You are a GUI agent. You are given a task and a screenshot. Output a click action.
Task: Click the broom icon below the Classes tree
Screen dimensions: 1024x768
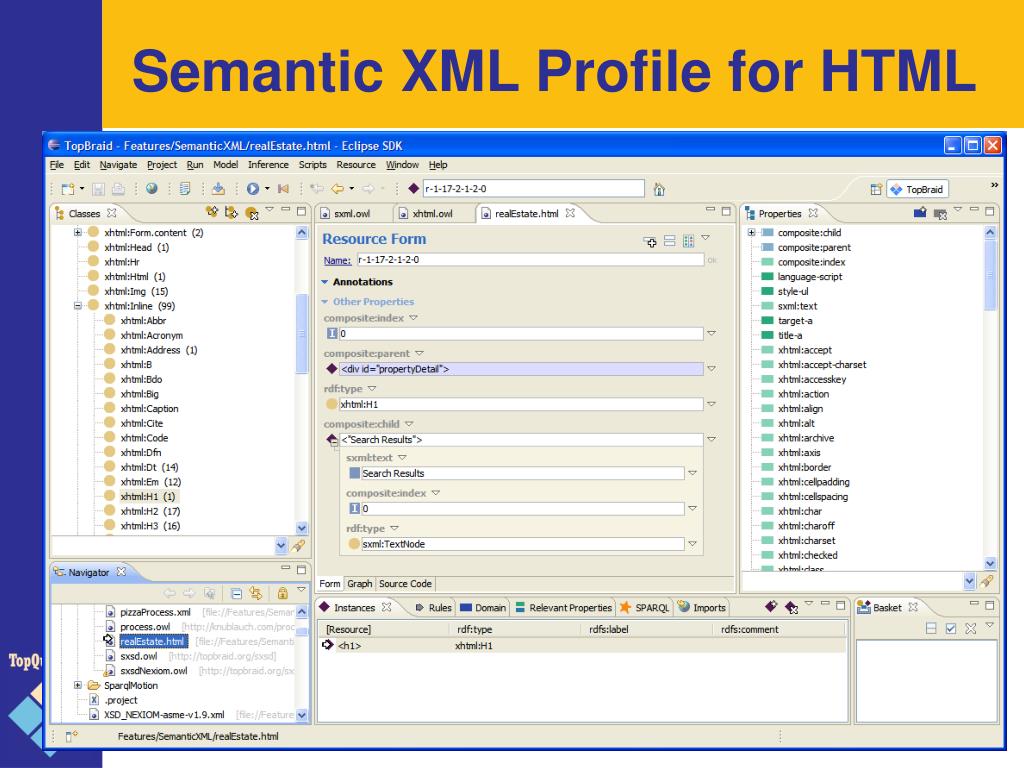click(298, 545)
